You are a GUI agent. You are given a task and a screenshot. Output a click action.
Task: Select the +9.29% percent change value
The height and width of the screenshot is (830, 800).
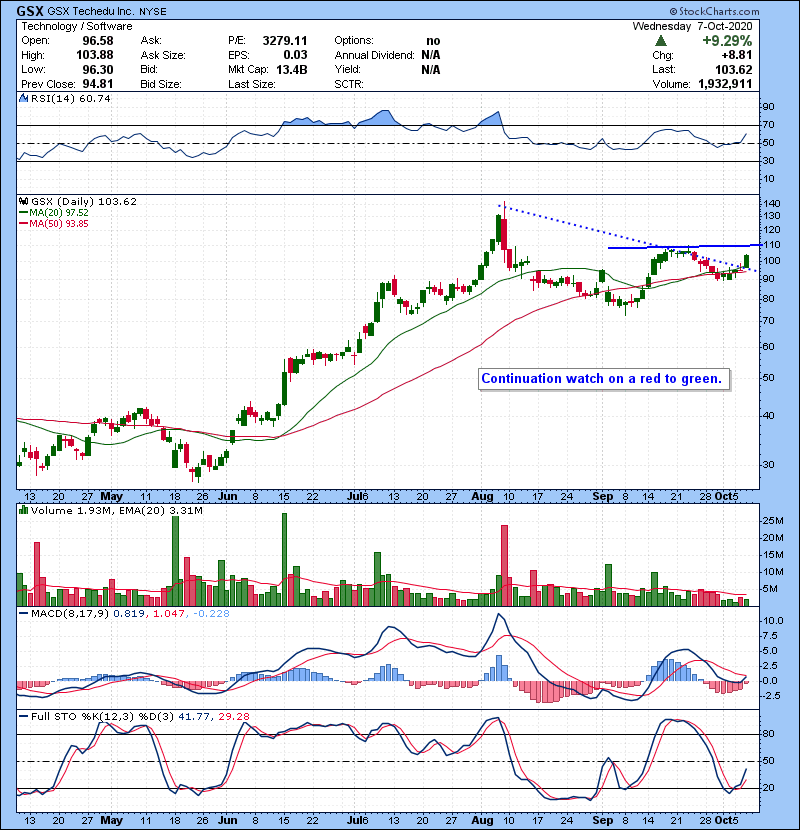coord(726,41)
